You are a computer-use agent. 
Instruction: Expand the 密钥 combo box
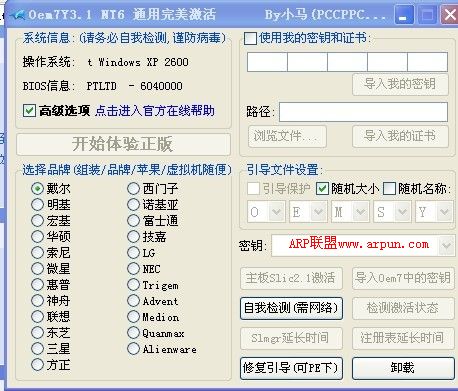tap(446, 246)
